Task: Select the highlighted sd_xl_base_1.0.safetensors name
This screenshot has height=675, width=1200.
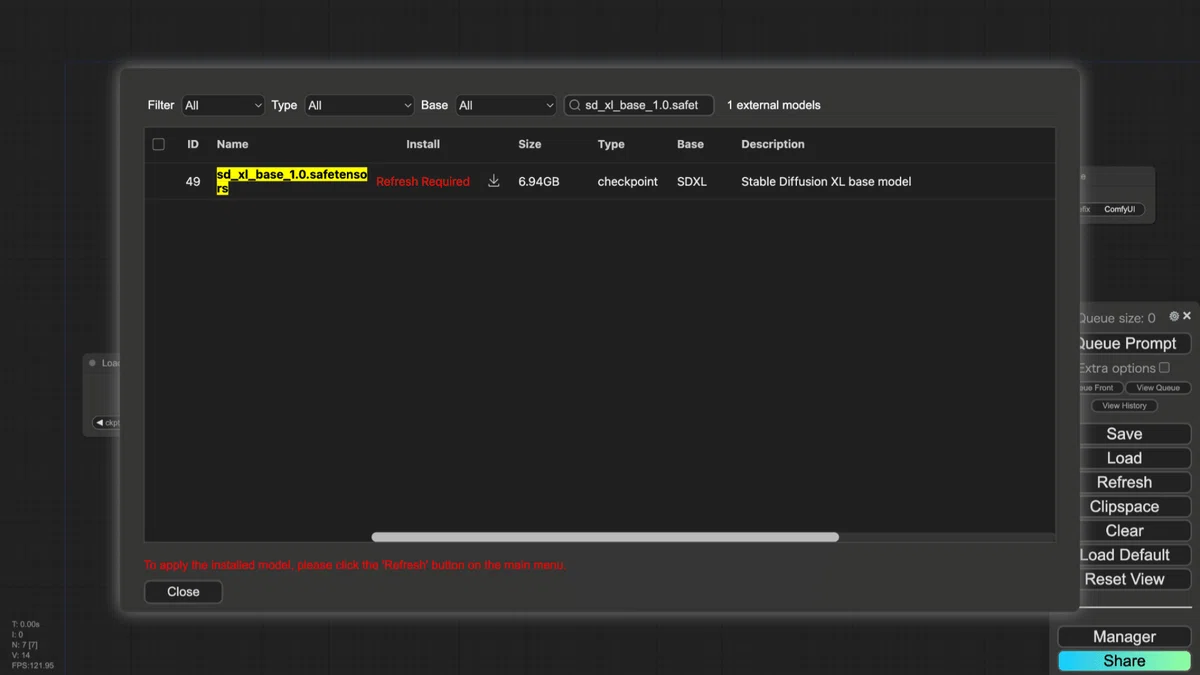Action: [292, 181]
